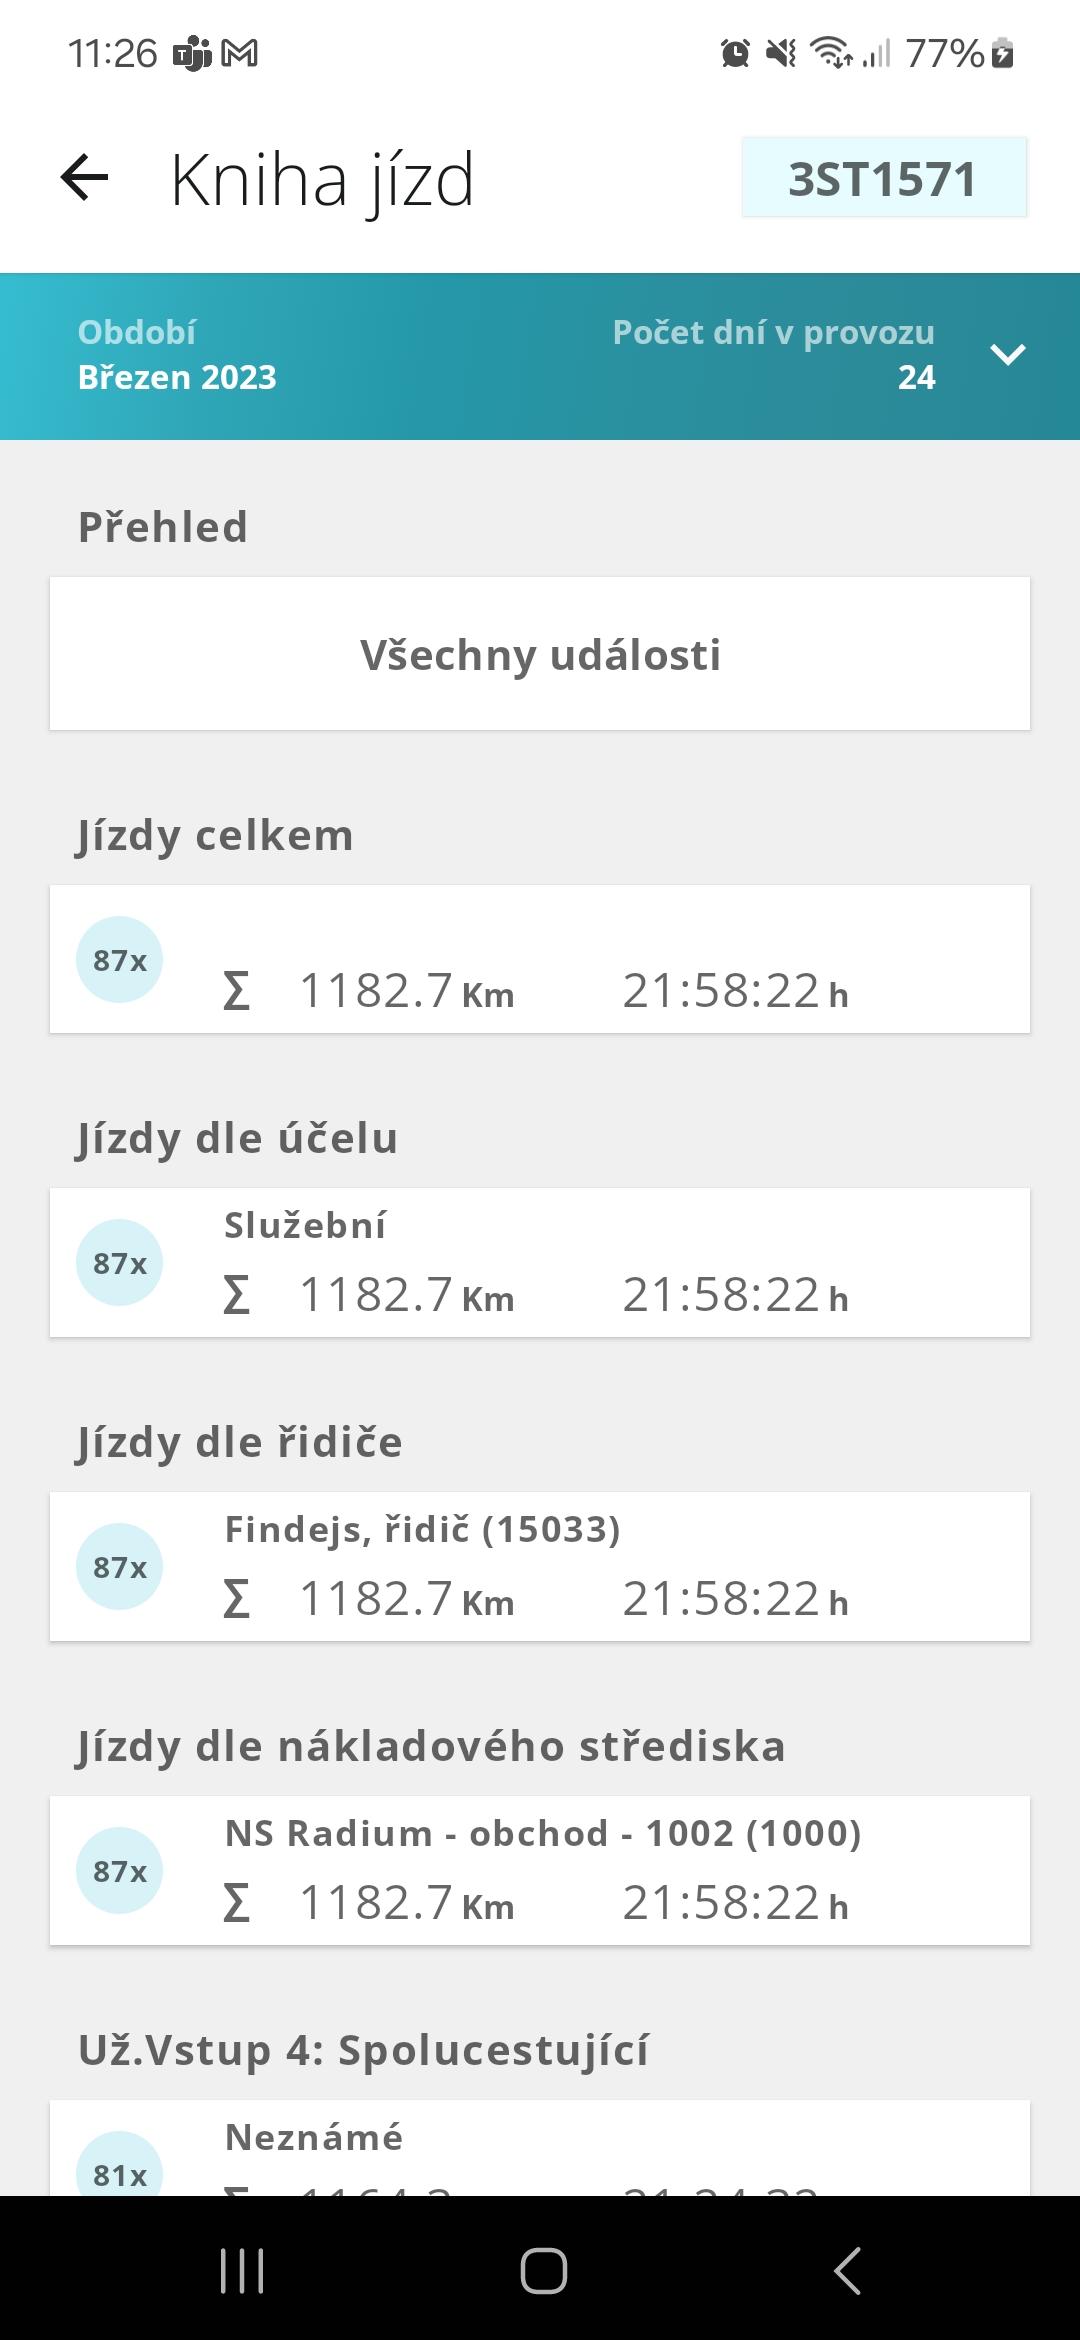The width and height of the screenshot is (1080, 2340).
Task: Tap the sigma icon in Jízdy celkem
Action: click(236, 992)
